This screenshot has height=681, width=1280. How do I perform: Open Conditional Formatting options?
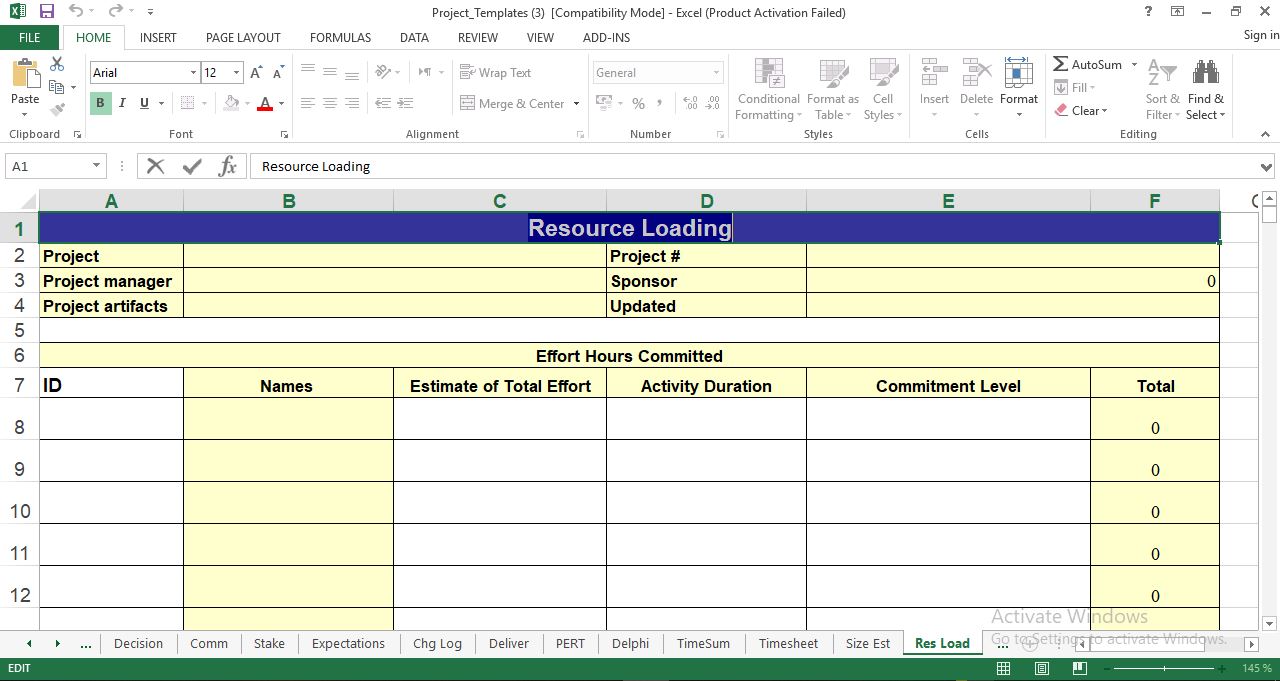[x=767, y=89]
